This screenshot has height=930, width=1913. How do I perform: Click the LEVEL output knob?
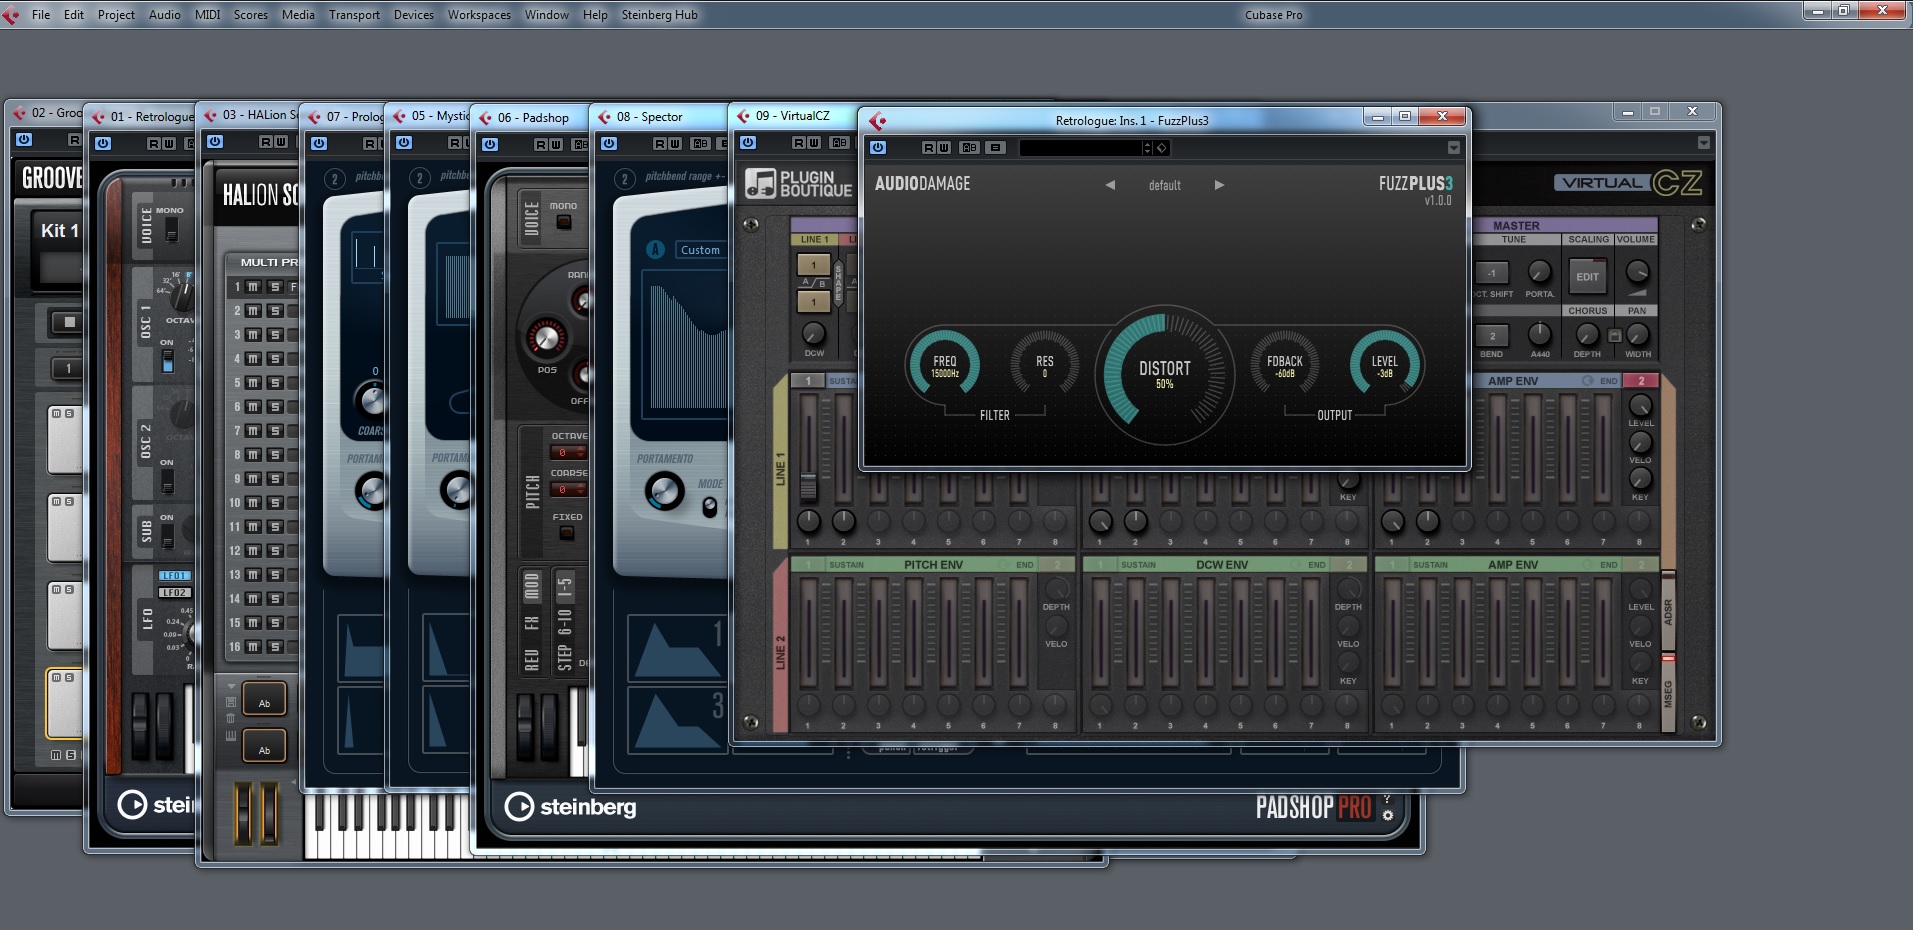point(1384,364)
